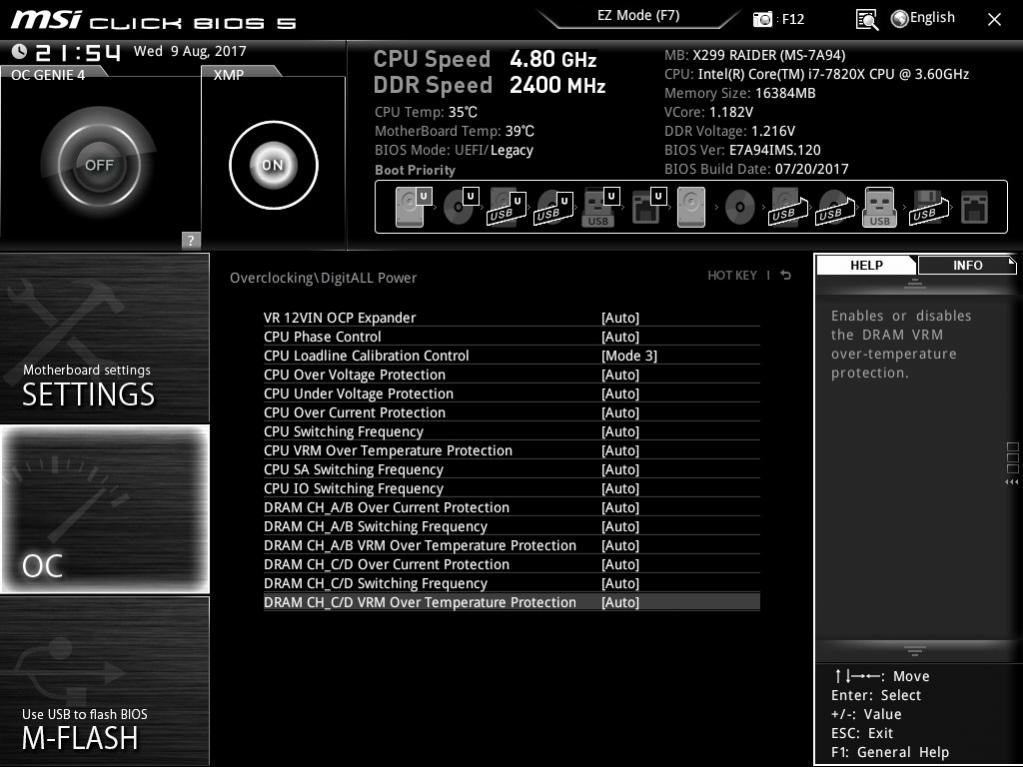Image resolution: width=1023 pixels, height=767 pixels.
Task: Select DRAM CH_C/D VRM Over Temperature row
Action: tap(512, 602)
